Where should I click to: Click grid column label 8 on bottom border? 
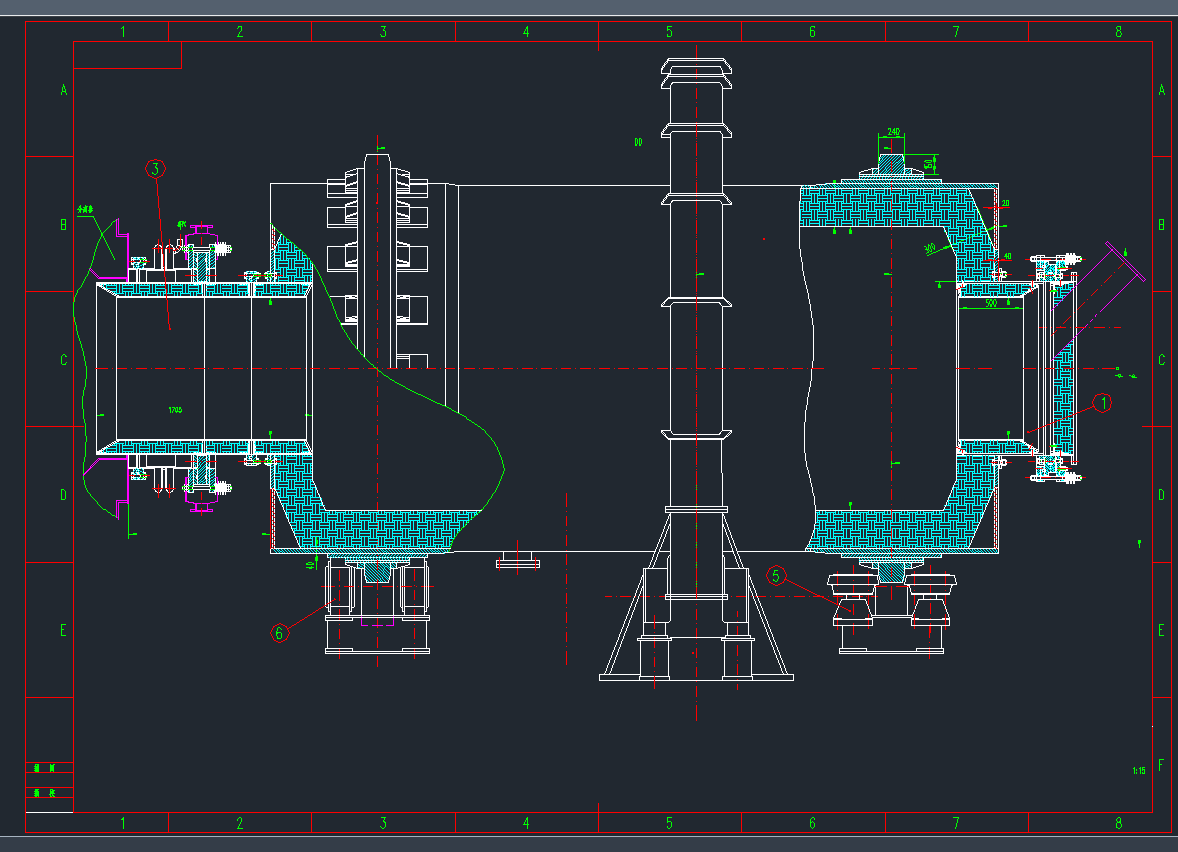pos(1118,823)
